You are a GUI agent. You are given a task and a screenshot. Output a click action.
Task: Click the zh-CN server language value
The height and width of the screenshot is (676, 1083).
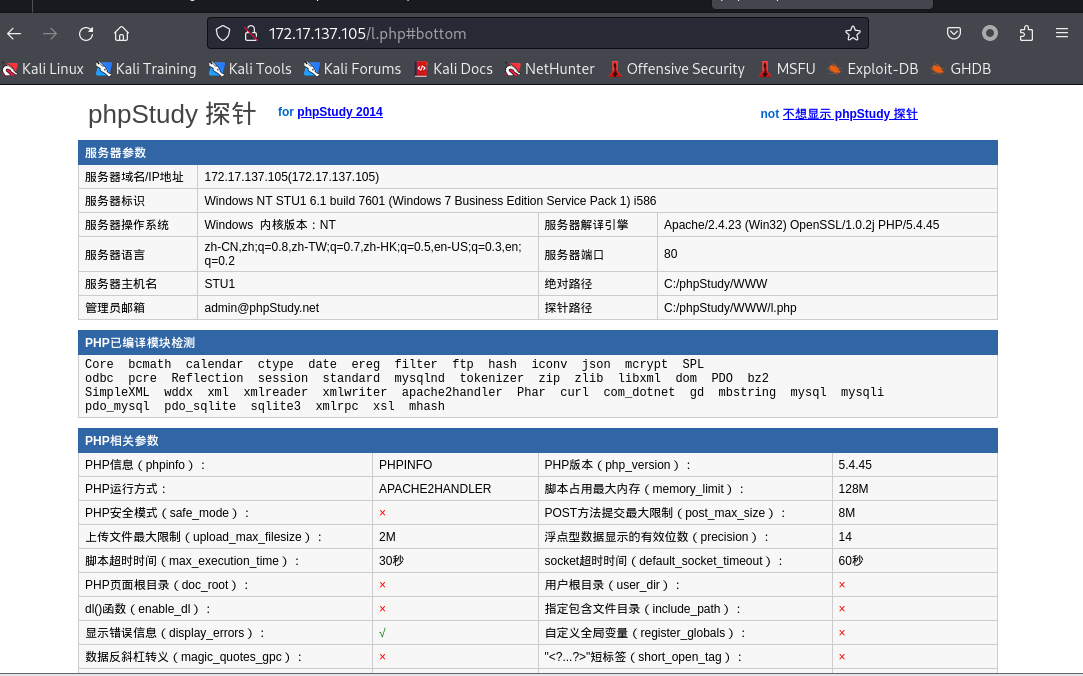[x=363, y=253]
